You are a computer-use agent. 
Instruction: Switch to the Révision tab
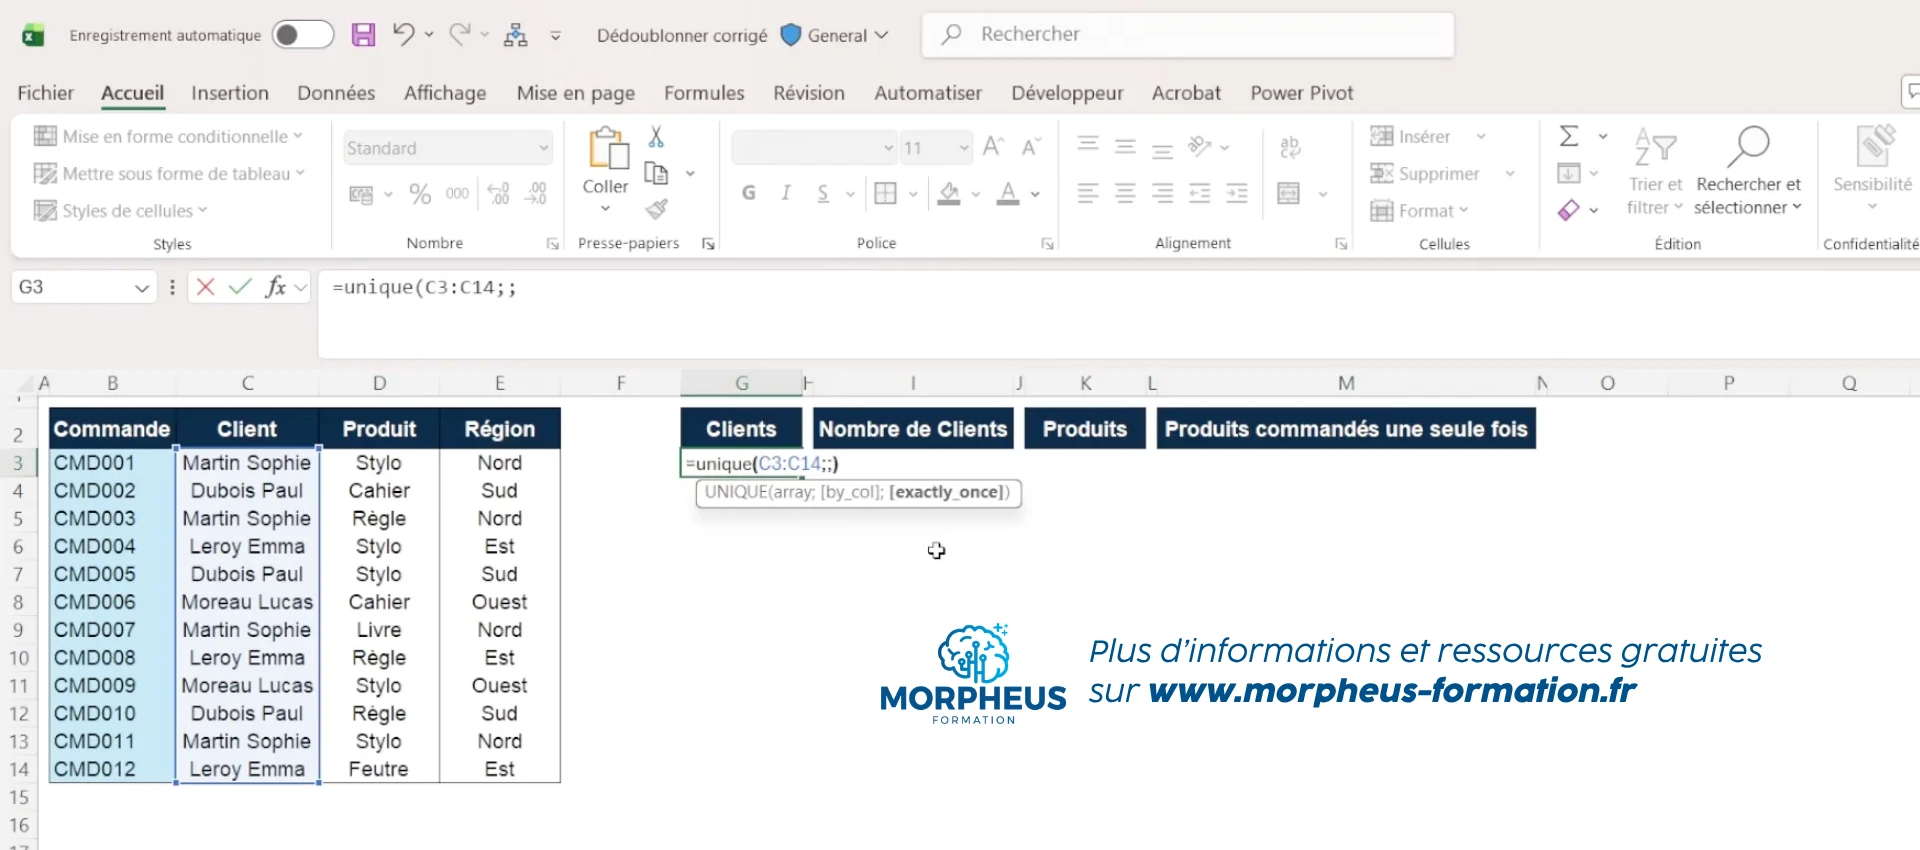tap(809, 93)
